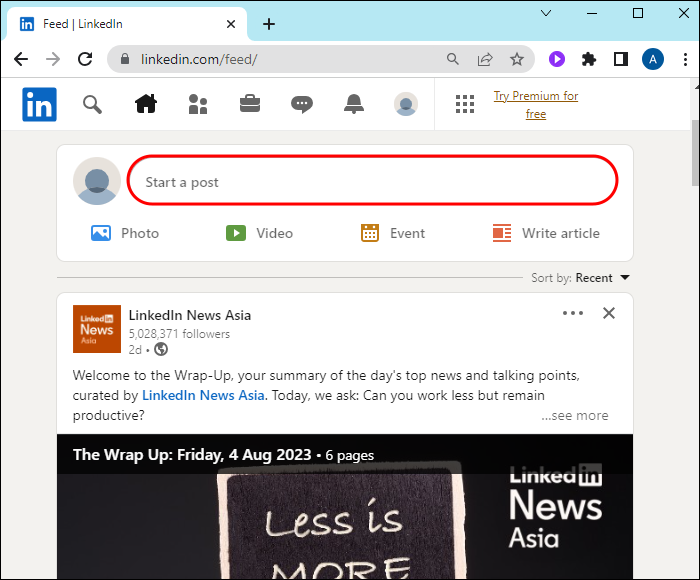The width and height of the screenshot is (700, 580).
Task: Click 5,028,371 followers text
Action: [179, 334]
